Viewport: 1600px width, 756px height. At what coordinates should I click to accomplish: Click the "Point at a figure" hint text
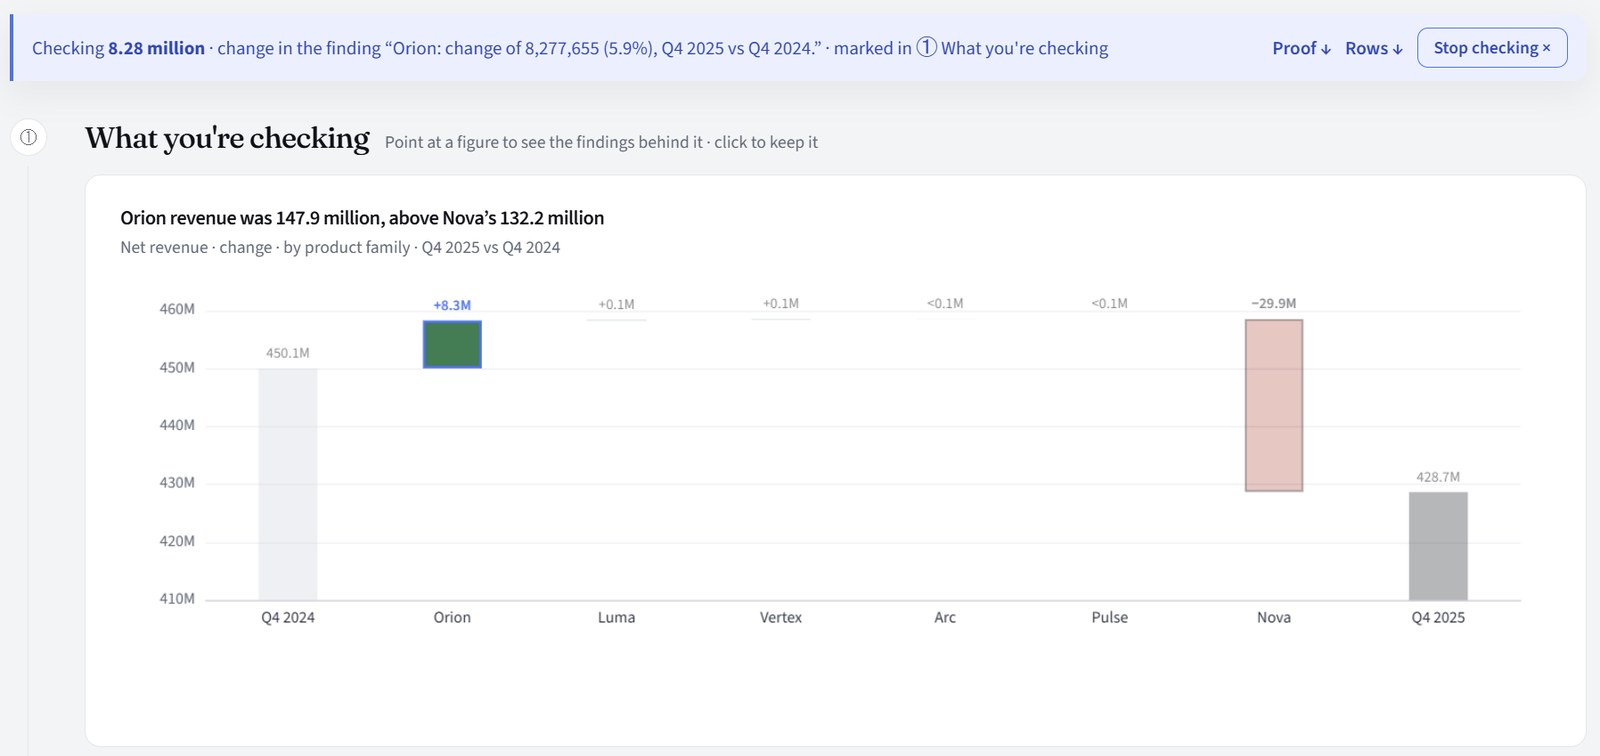pyautogui.click(x=601, y=142)
